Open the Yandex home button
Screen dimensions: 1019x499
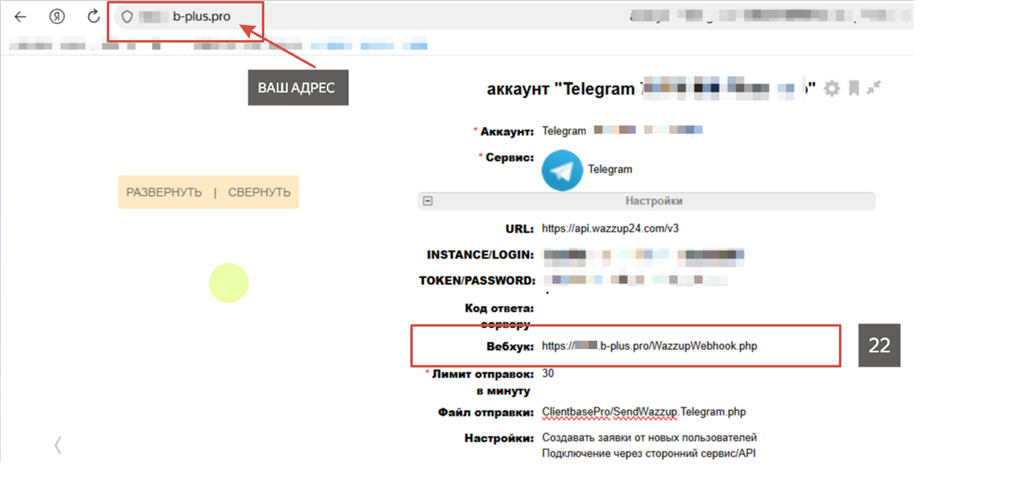[57, 16]
